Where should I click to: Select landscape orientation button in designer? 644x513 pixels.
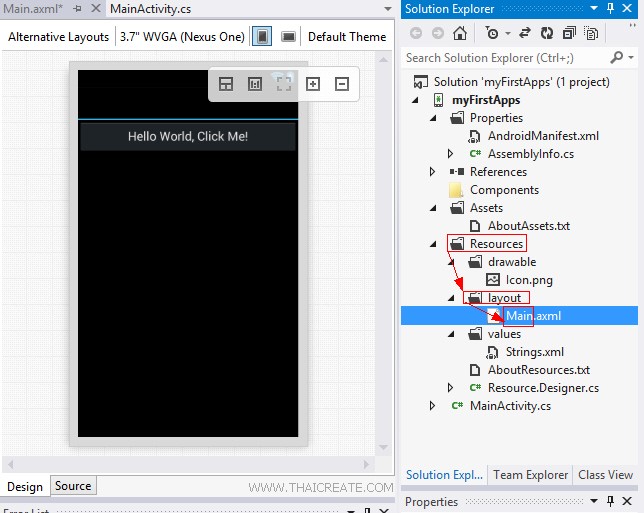click(288, 37)
